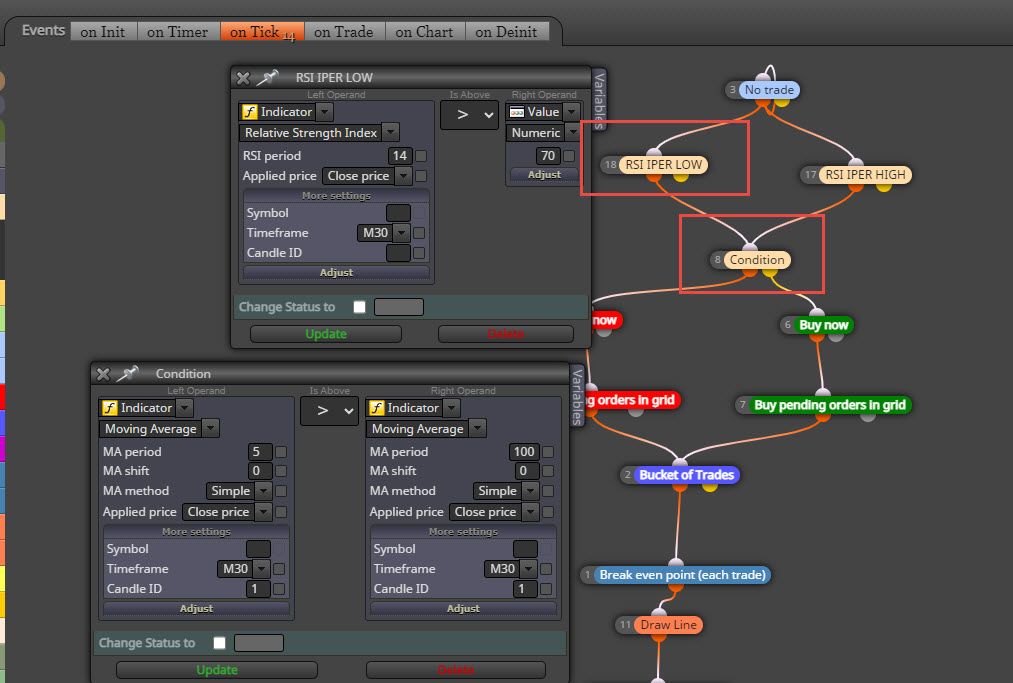Tick the checkbox beside RSI period
Screen dimensions: 1013x683
click(x=421, y=156)
